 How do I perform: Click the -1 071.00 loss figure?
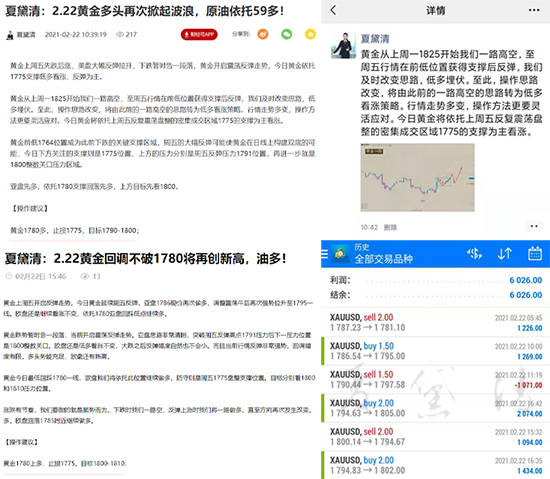[528, 385]
